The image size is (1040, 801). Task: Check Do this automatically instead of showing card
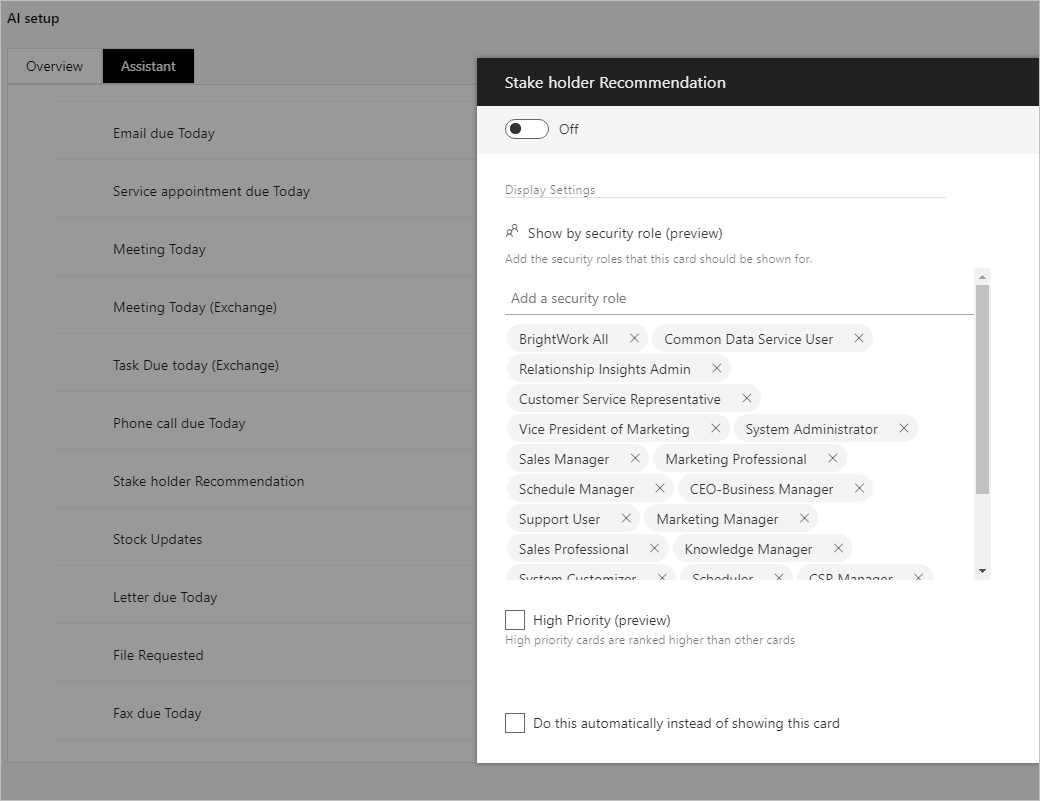point(515,723)
